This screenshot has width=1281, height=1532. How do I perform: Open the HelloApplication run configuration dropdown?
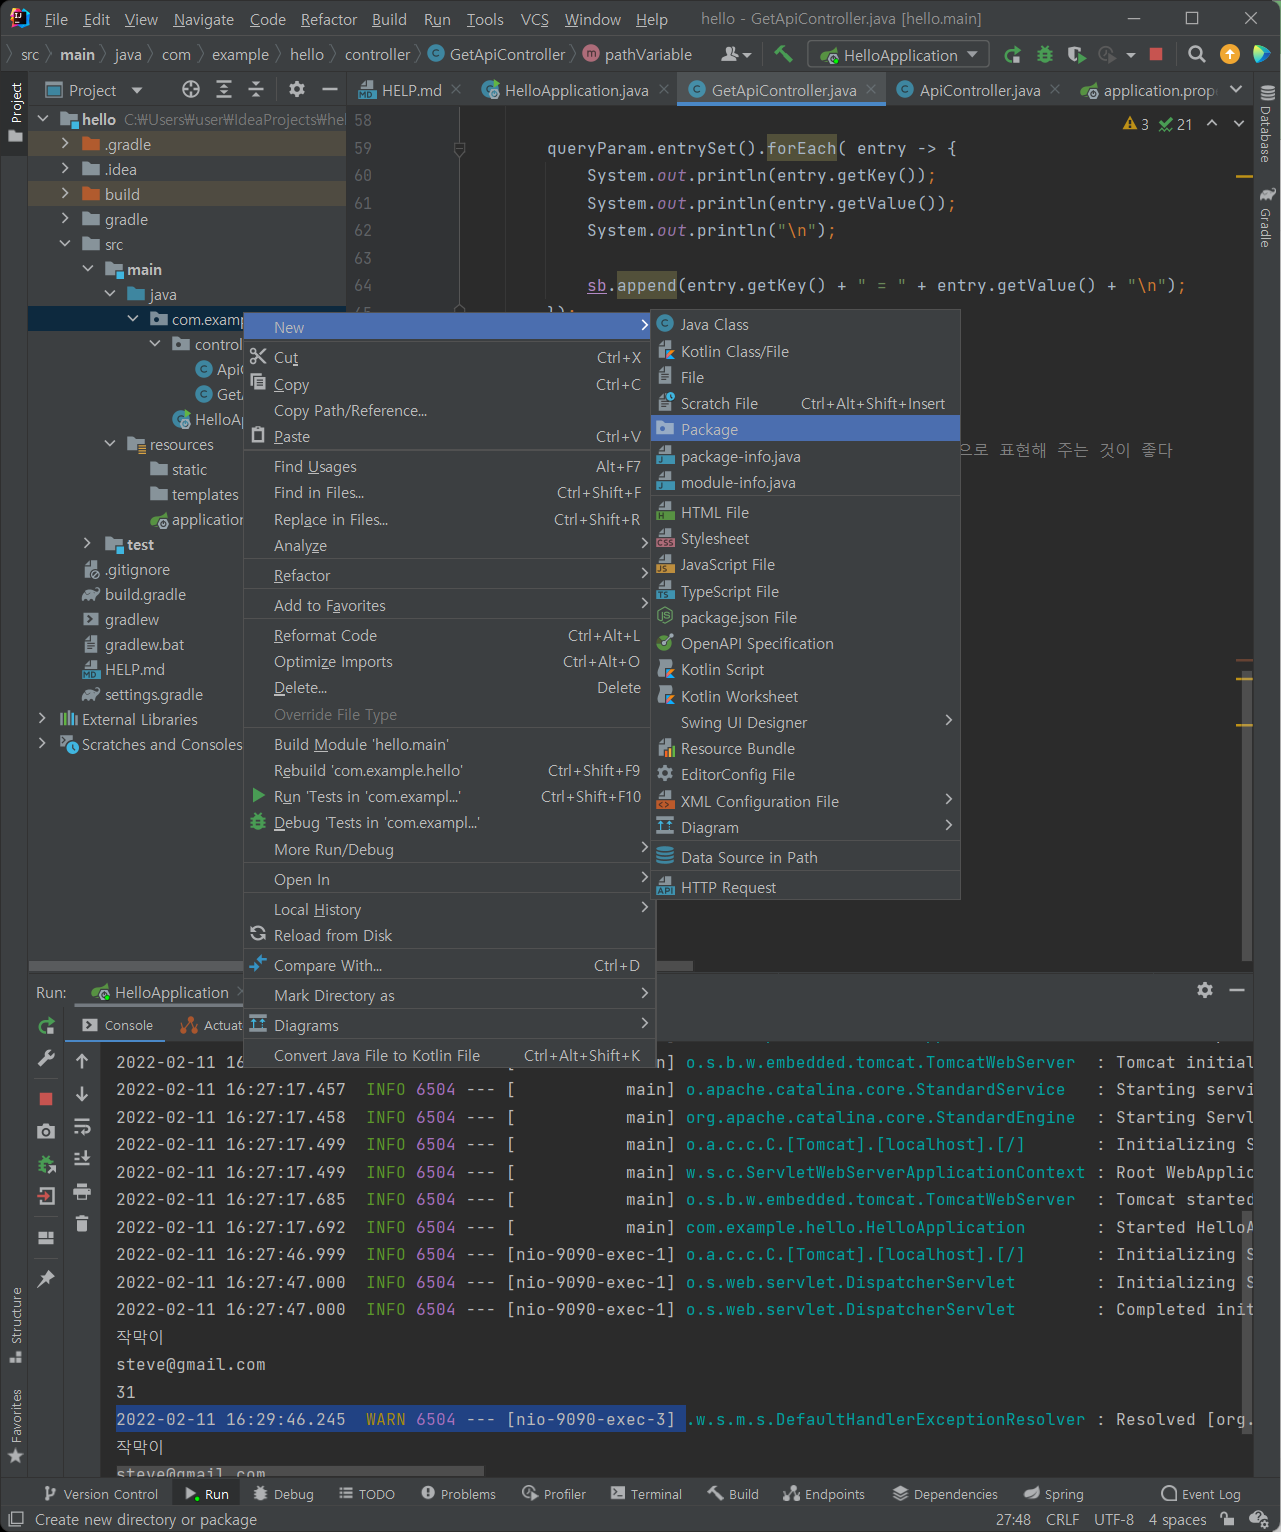[899, 55]
